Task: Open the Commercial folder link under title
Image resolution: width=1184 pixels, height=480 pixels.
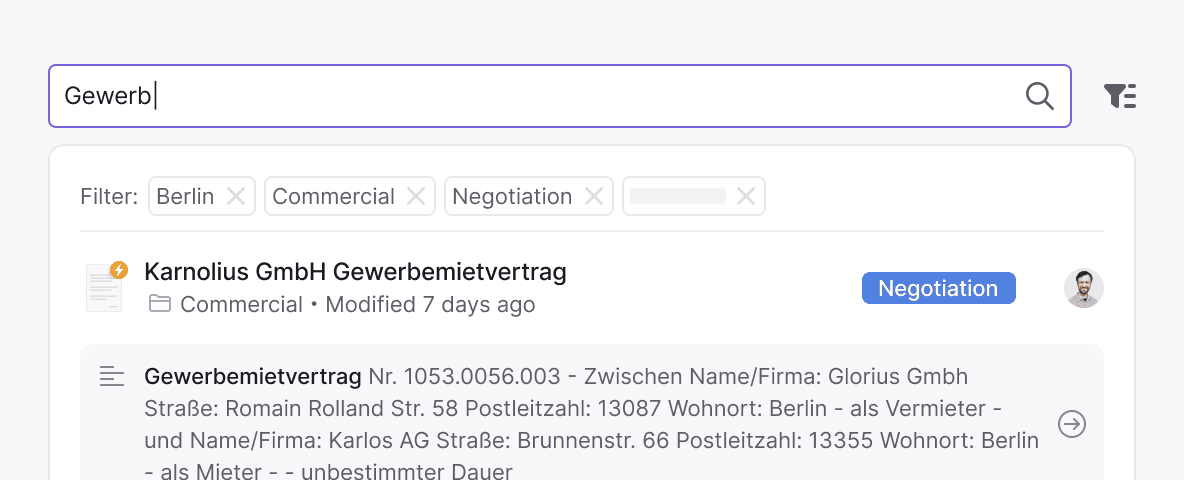Action: pos(241,304)
